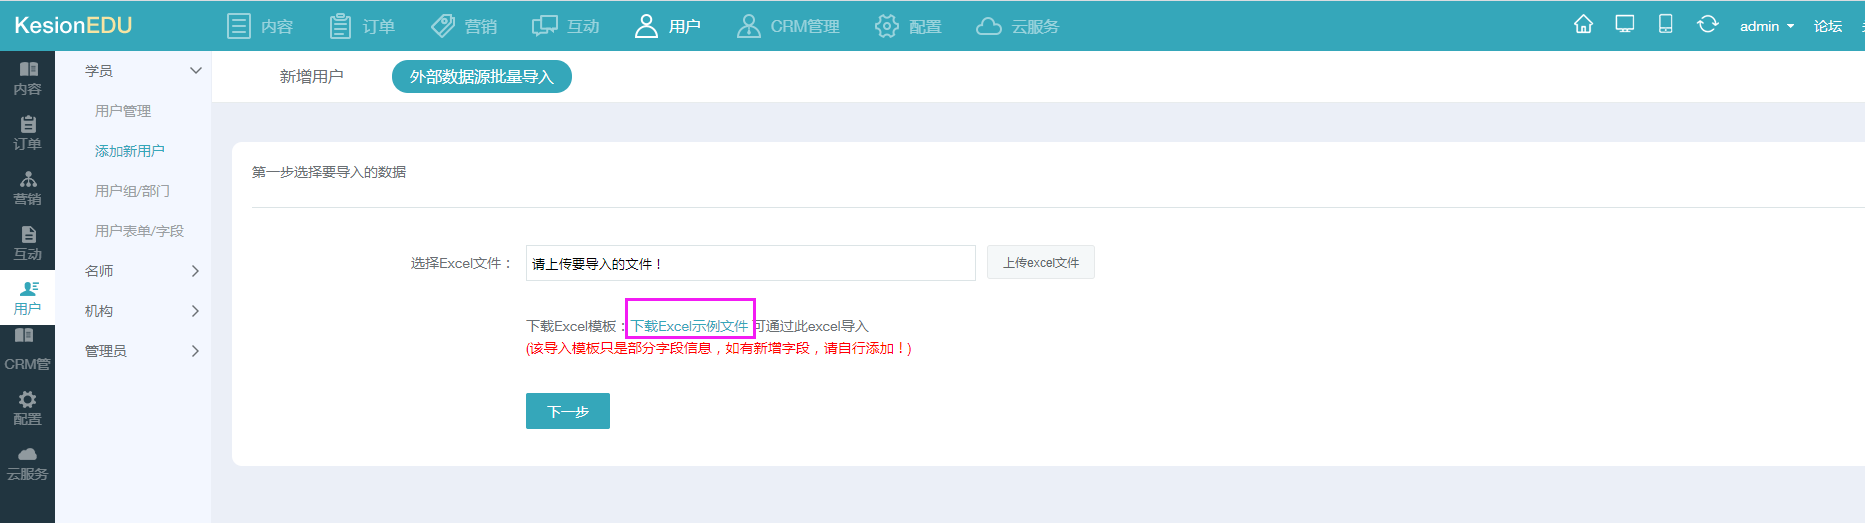Open 订单 icon in left sidebar
Image resolution: width=1865 pixels, height=523 pixels.
pyautogui.click(x=27, y=133)
